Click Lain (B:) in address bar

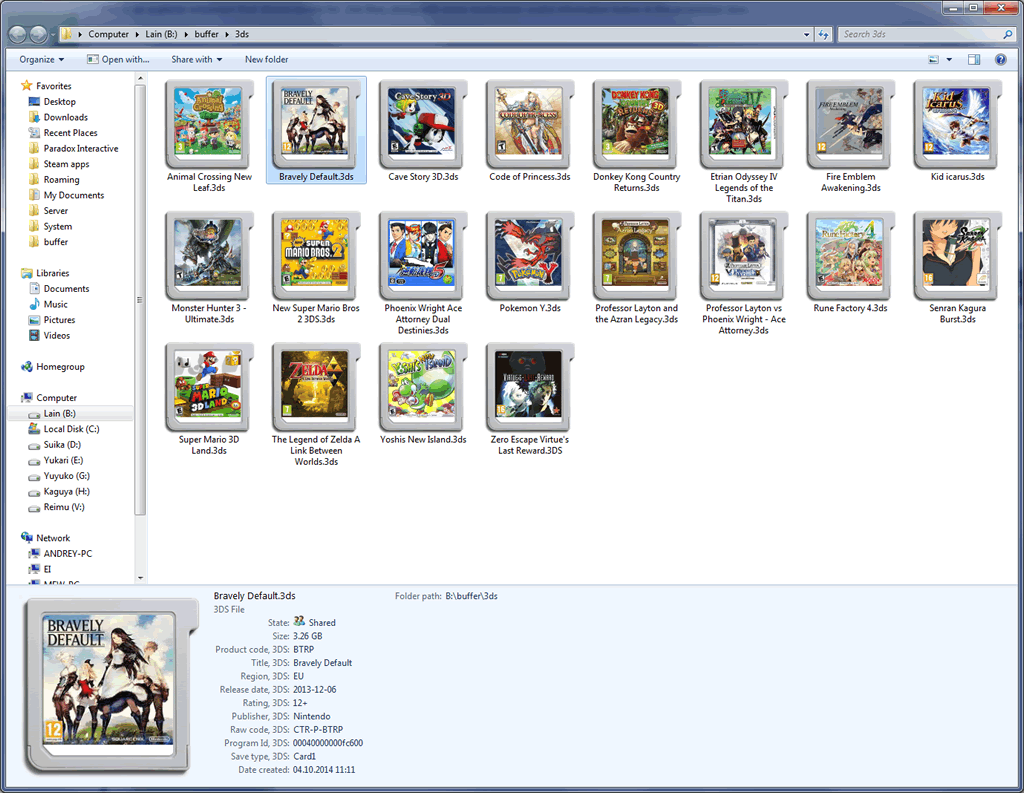[161, 34]
